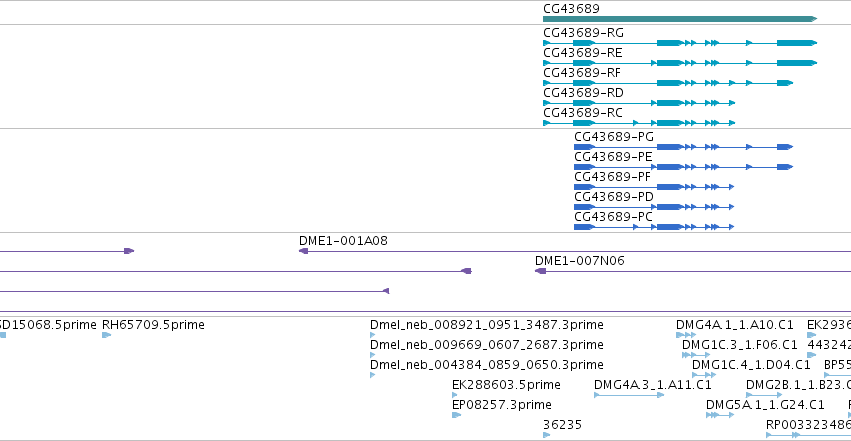Select the CG43689-PG coding sequence glyph
Screen dimensions: 851x441
tap(683, 147)
